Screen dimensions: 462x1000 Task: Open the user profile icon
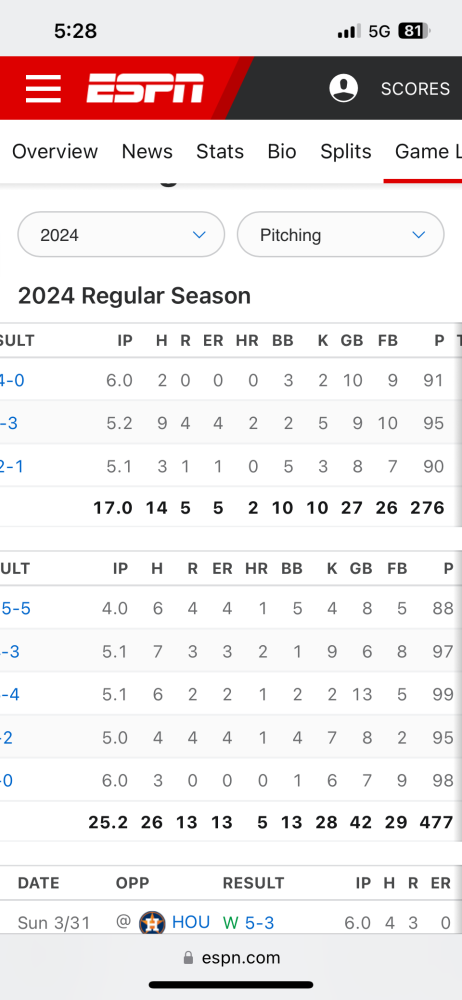tap(343, 88)
